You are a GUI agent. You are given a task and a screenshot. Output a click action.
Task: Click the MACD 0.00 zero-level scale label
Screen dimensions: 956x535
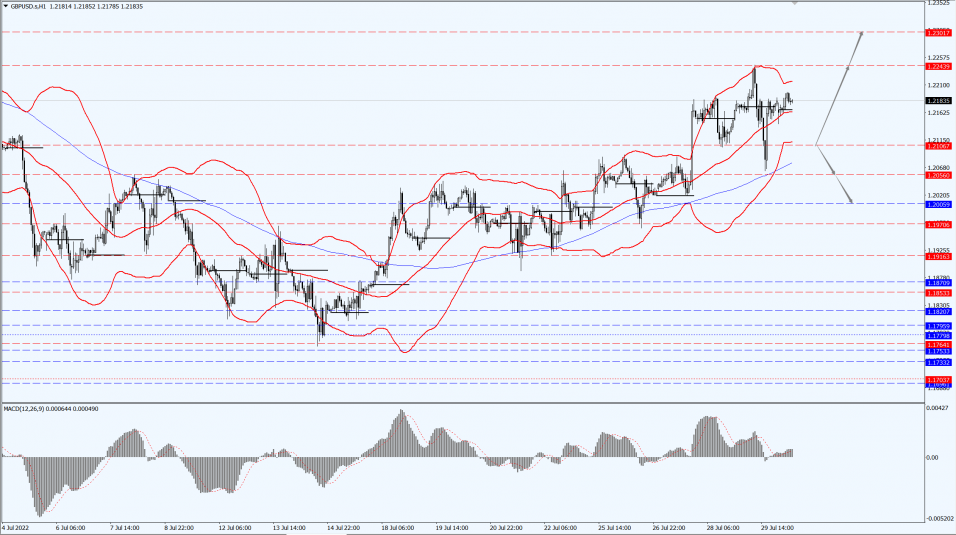coord(933,457)
